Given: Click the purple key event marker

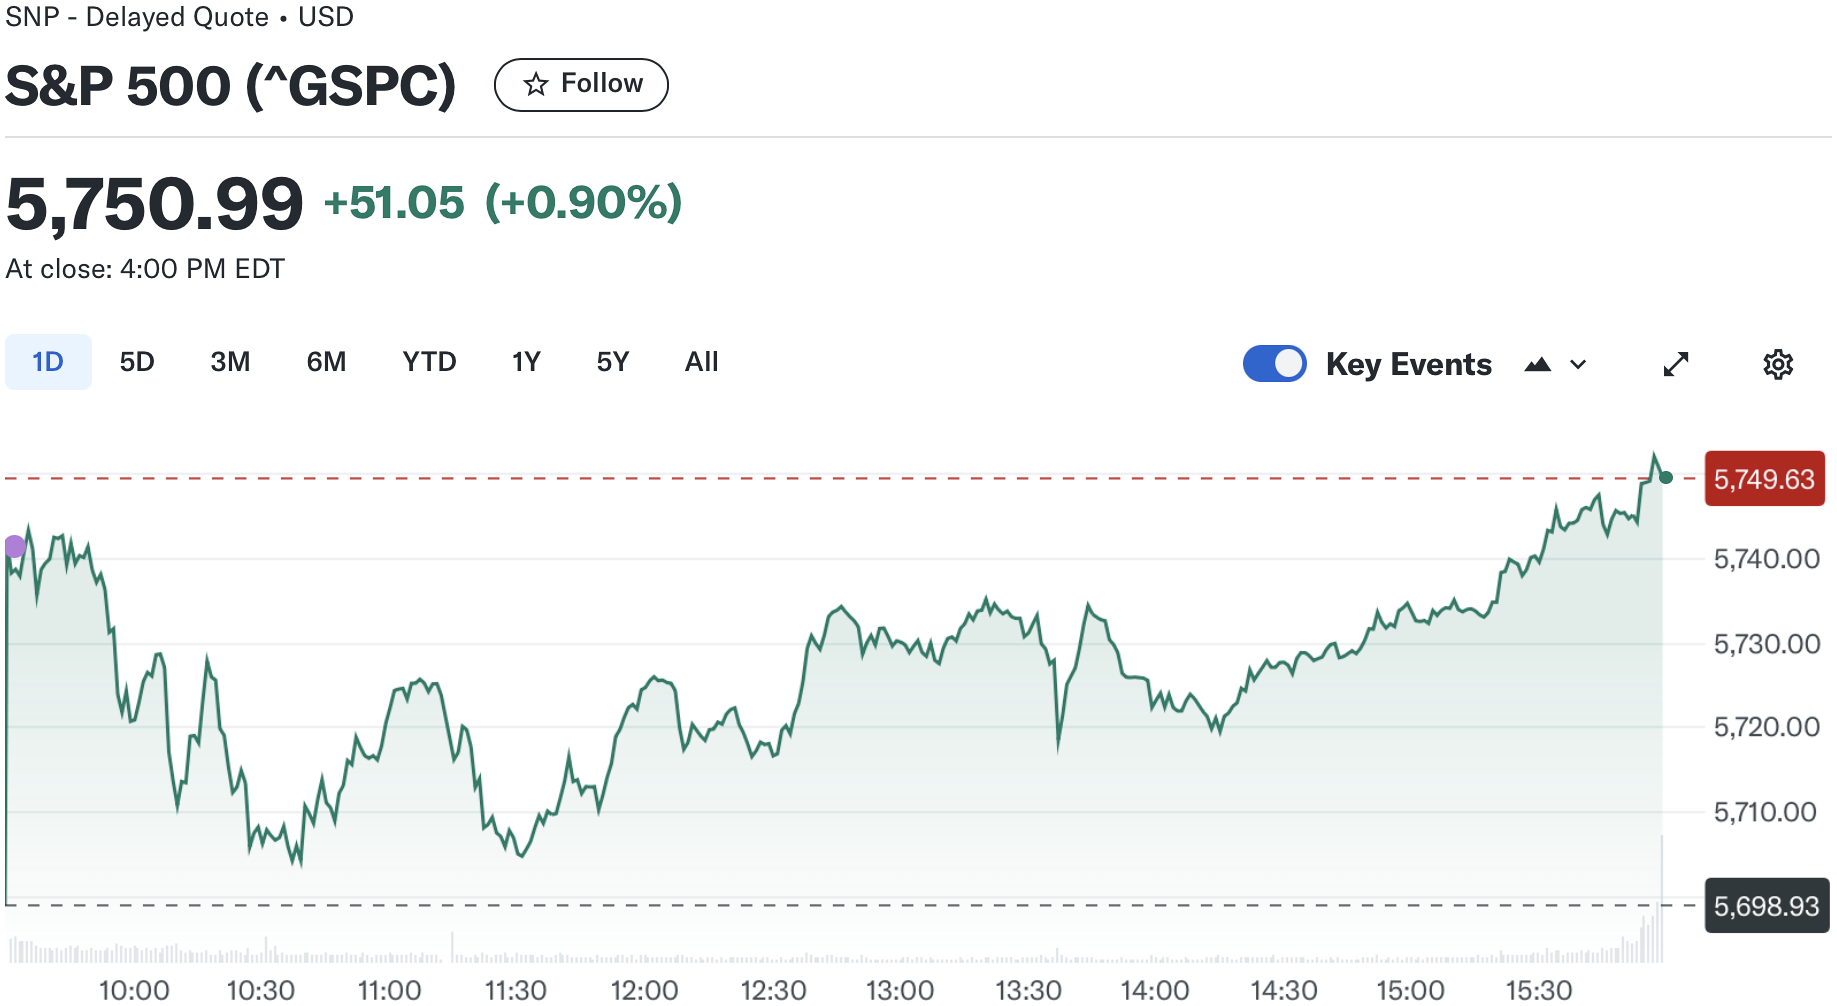Looking at the screenshot, I should pos(15,546).
